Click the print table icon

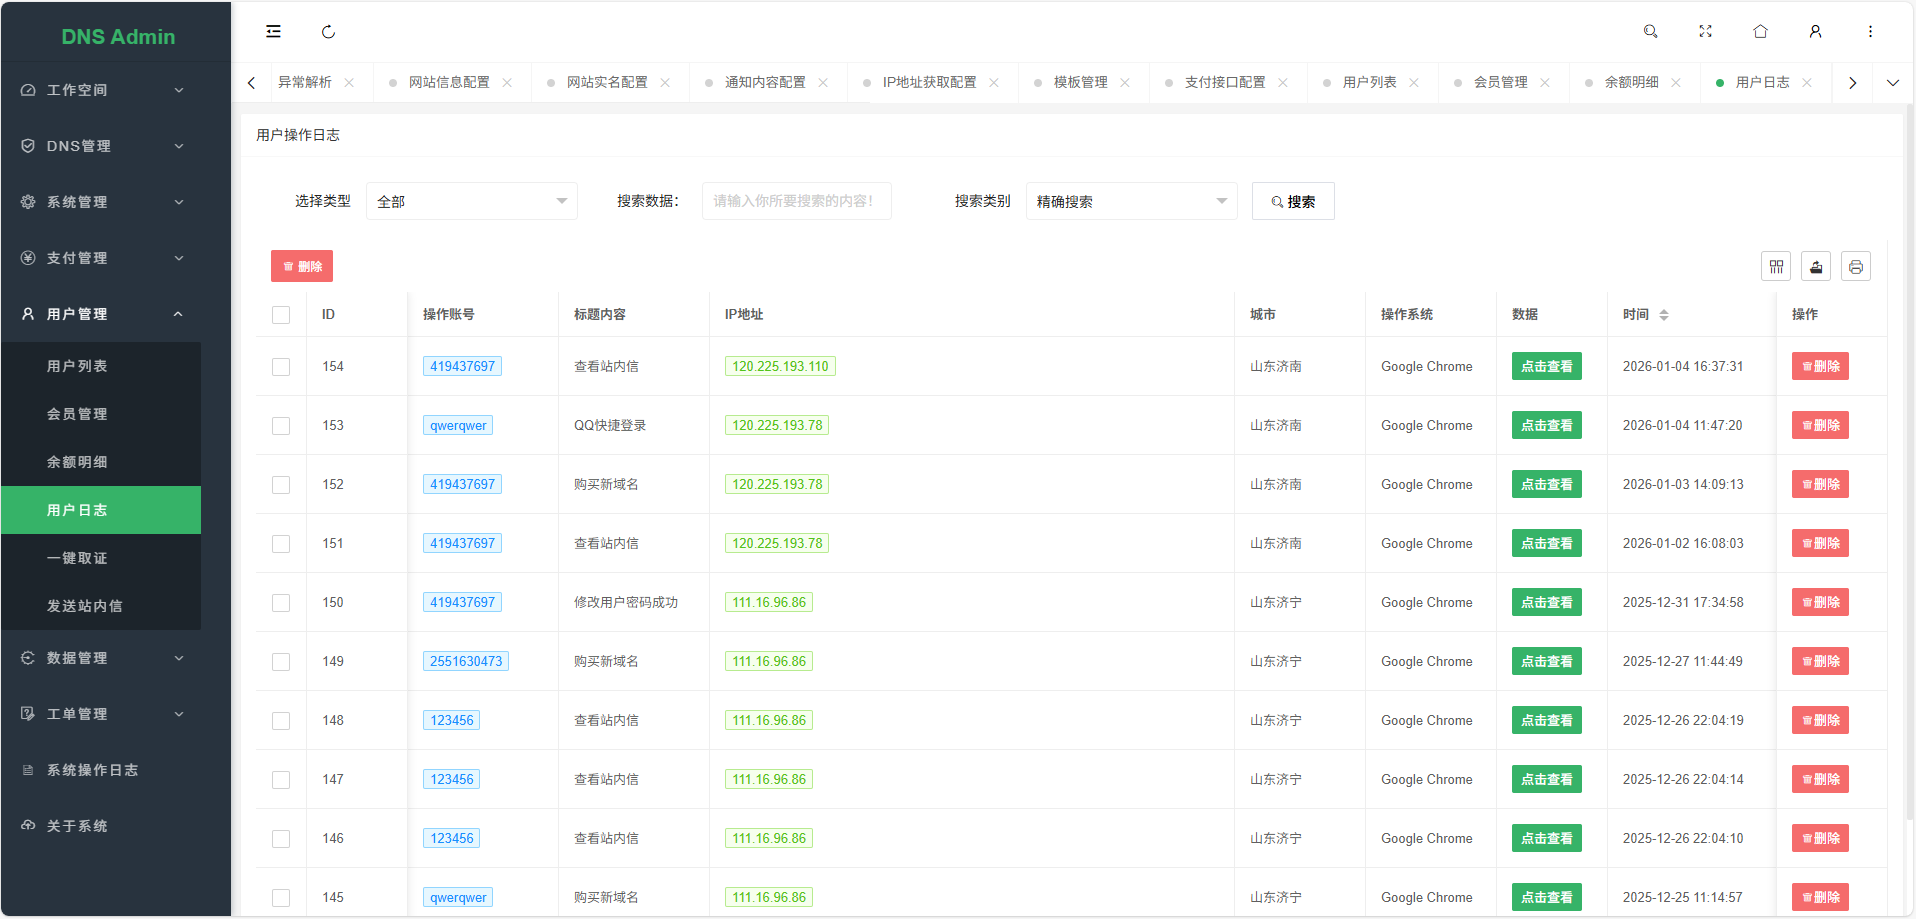[1856, 267]
